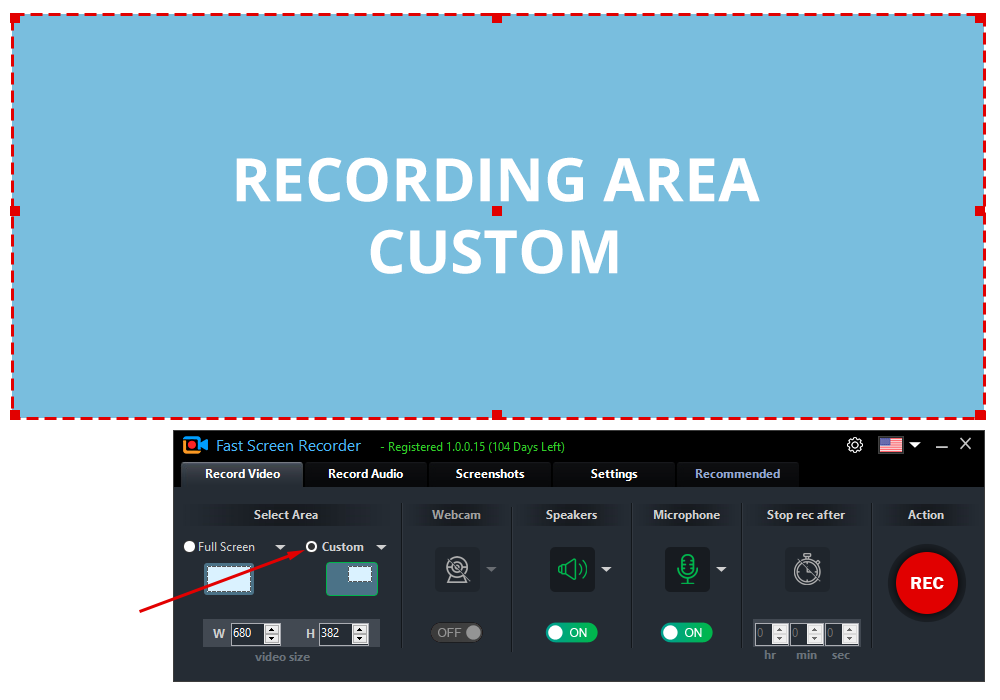Viewport: 1000px width, 700px height.
Task: Click the green microphone icon
Action: (x=688, y=569)
